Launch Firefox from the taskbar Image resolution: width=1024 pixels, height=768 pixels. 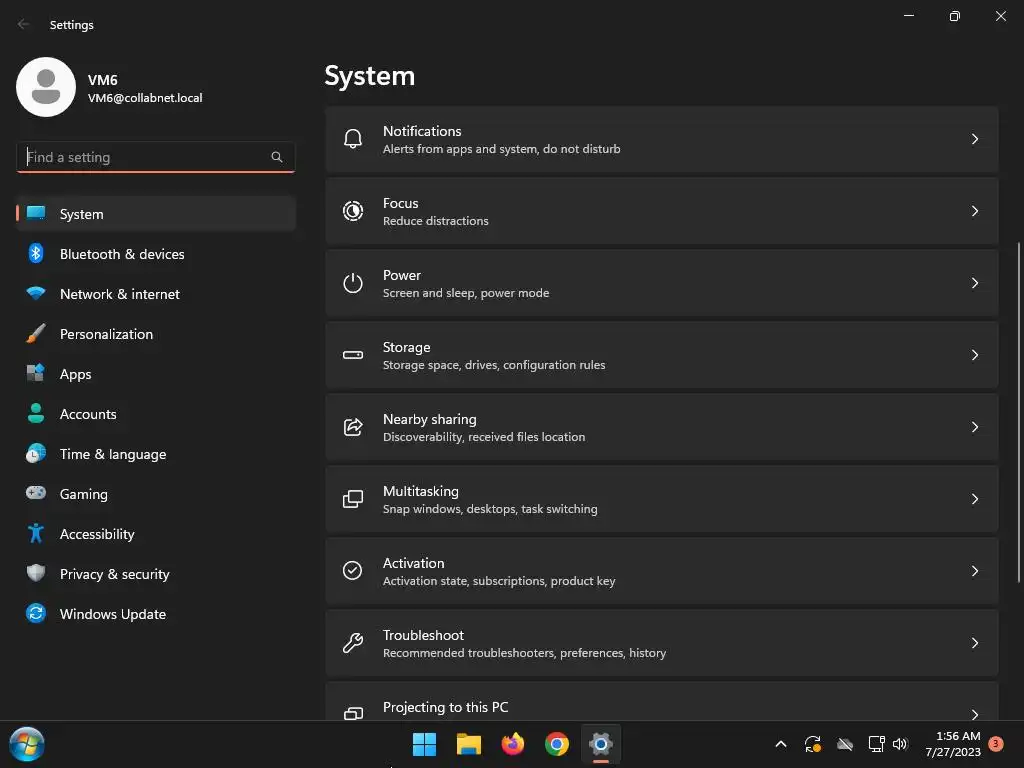point(513,744)
